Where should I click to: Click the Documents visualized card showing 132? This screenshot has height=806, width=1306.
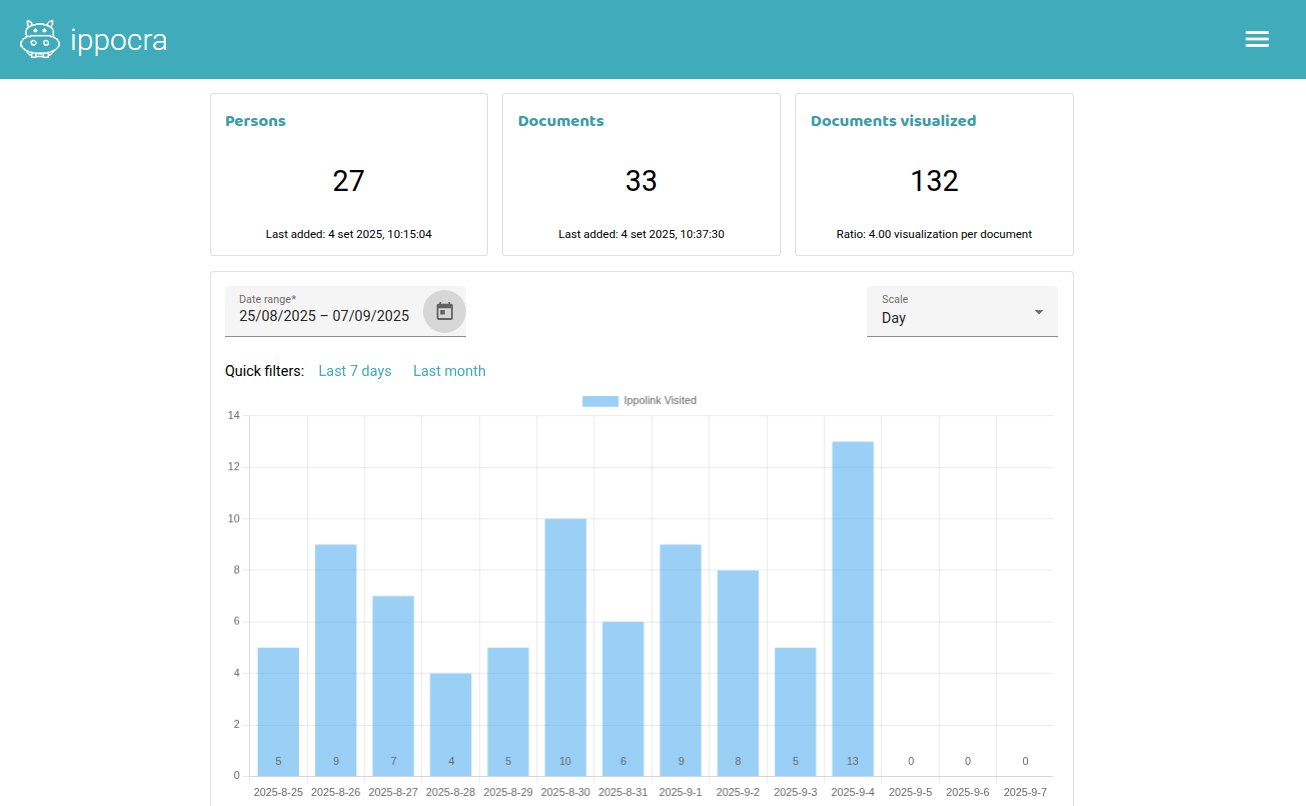tap(934, 174)
